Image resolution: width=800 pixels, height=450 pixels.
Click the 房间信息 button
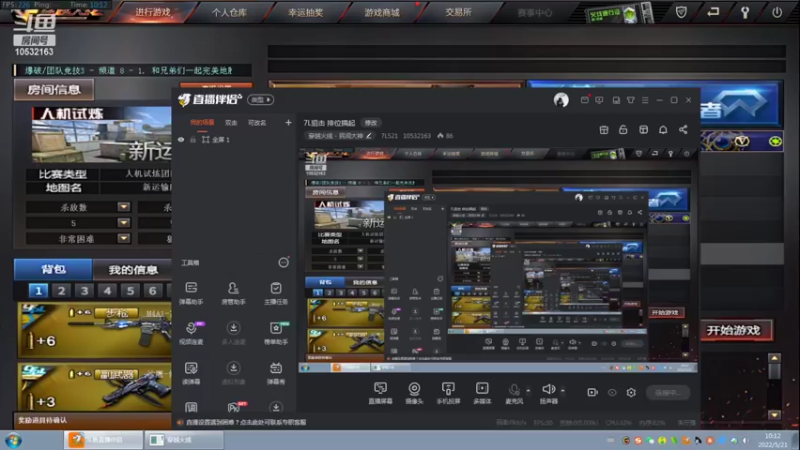point(54,90)
